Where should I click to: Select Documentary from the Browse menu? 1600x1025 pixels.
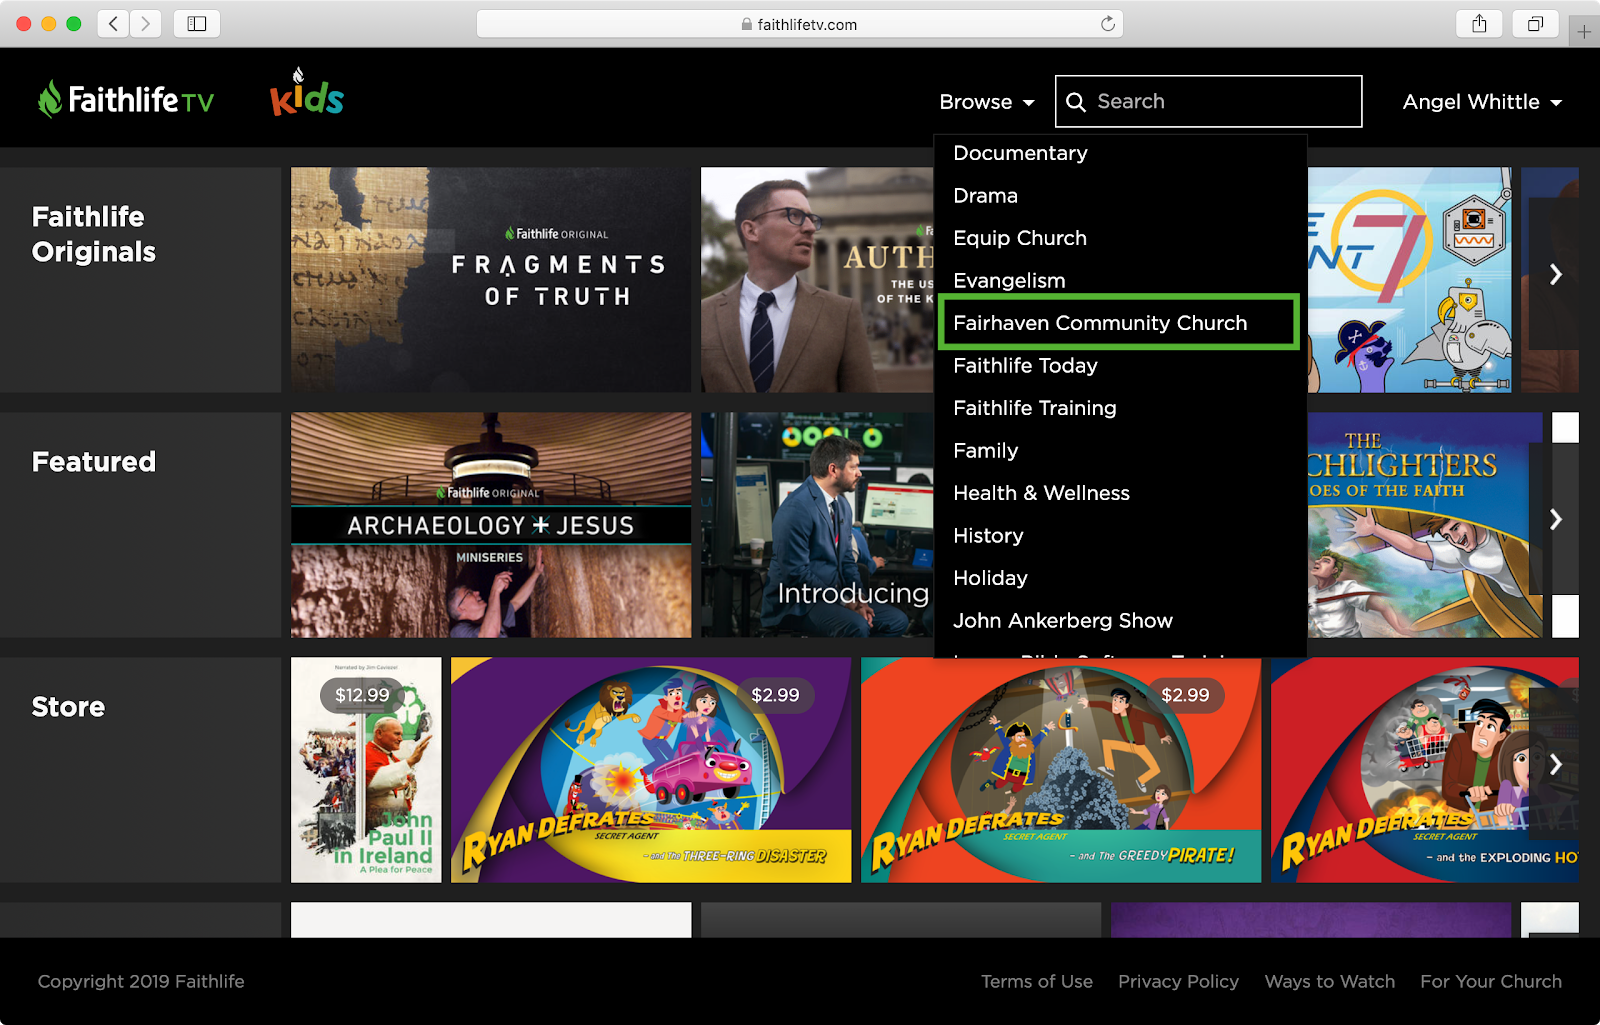[1020, 153]
